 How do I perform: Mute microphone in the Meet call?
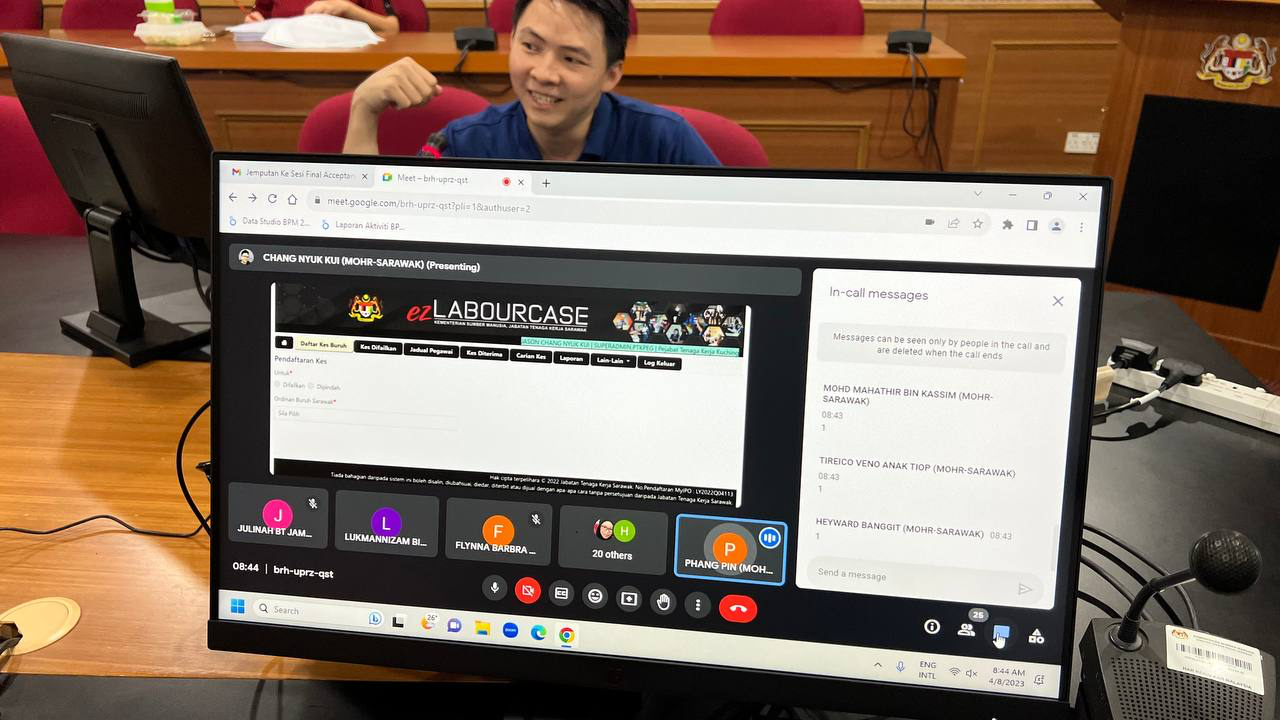coord(494,589)
